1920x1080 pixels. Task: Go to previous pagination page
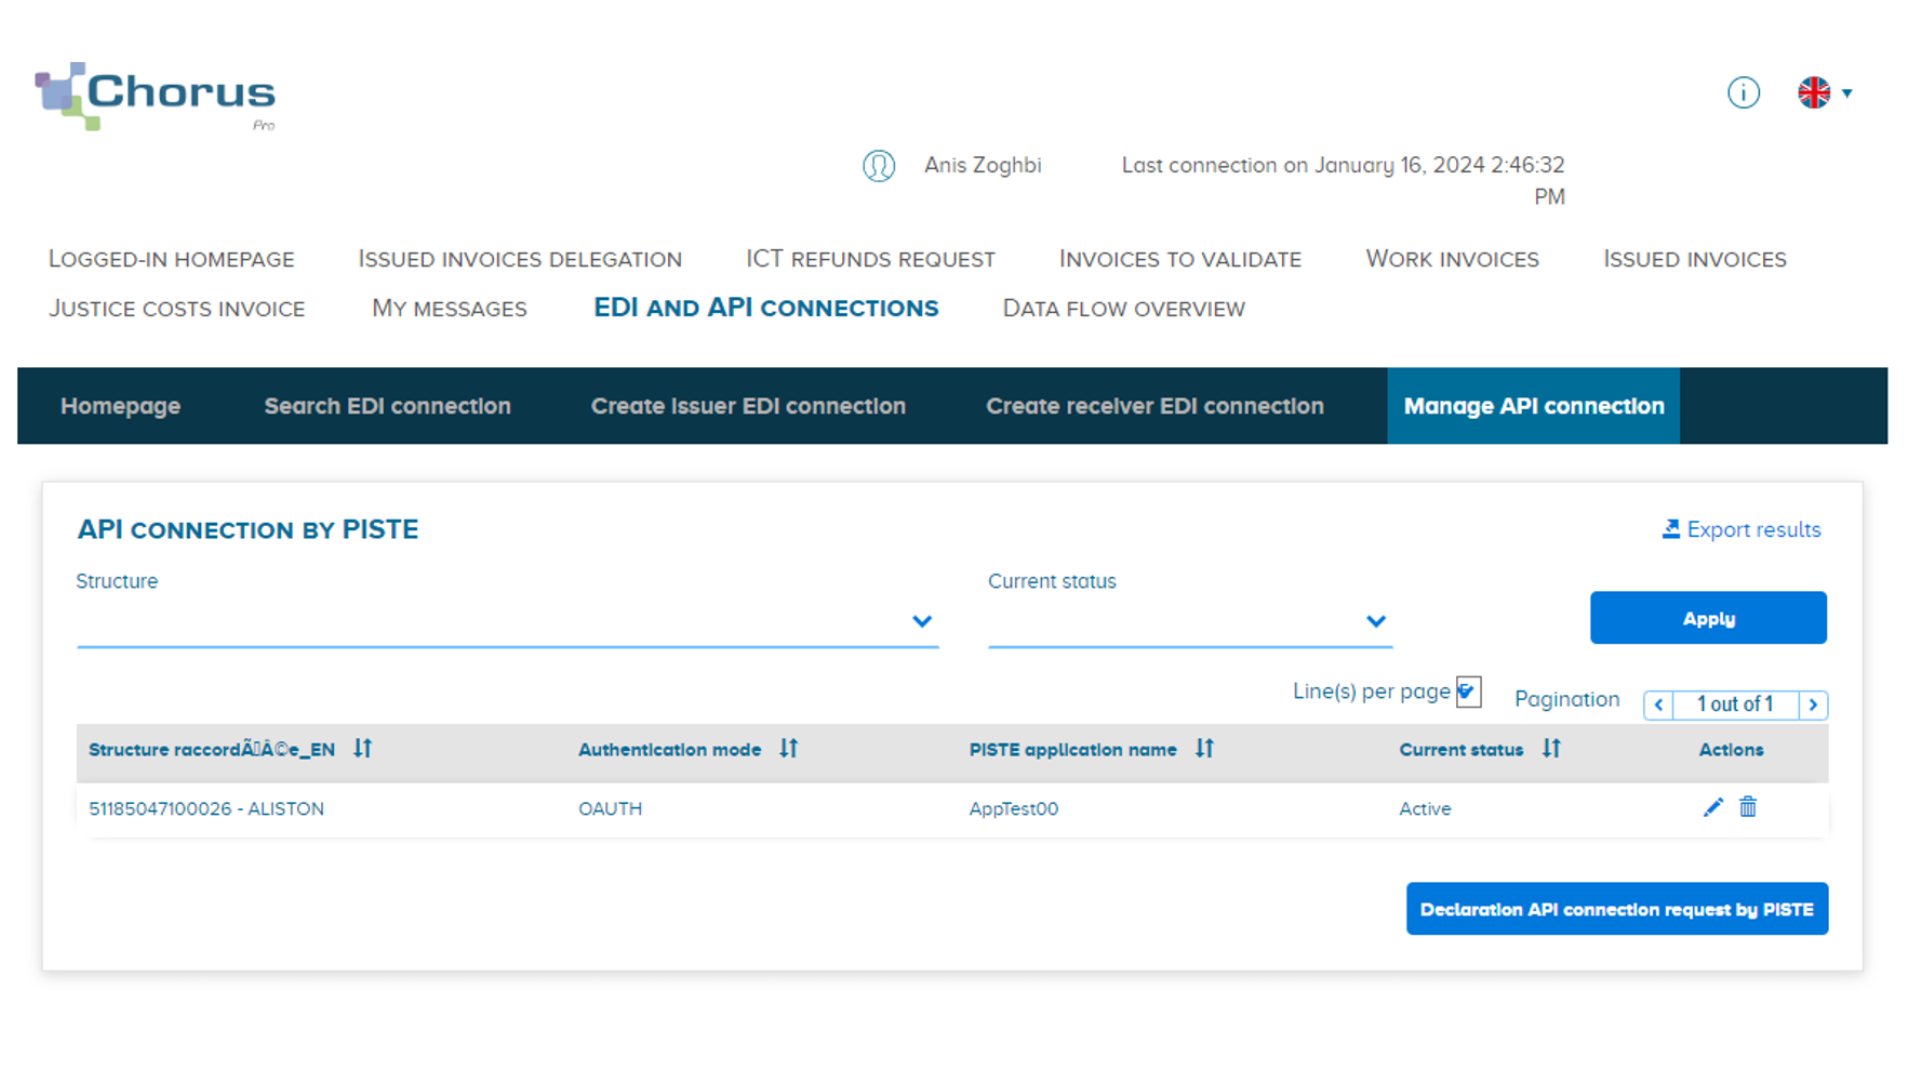pyautogui.click(x=1658, y=705)
